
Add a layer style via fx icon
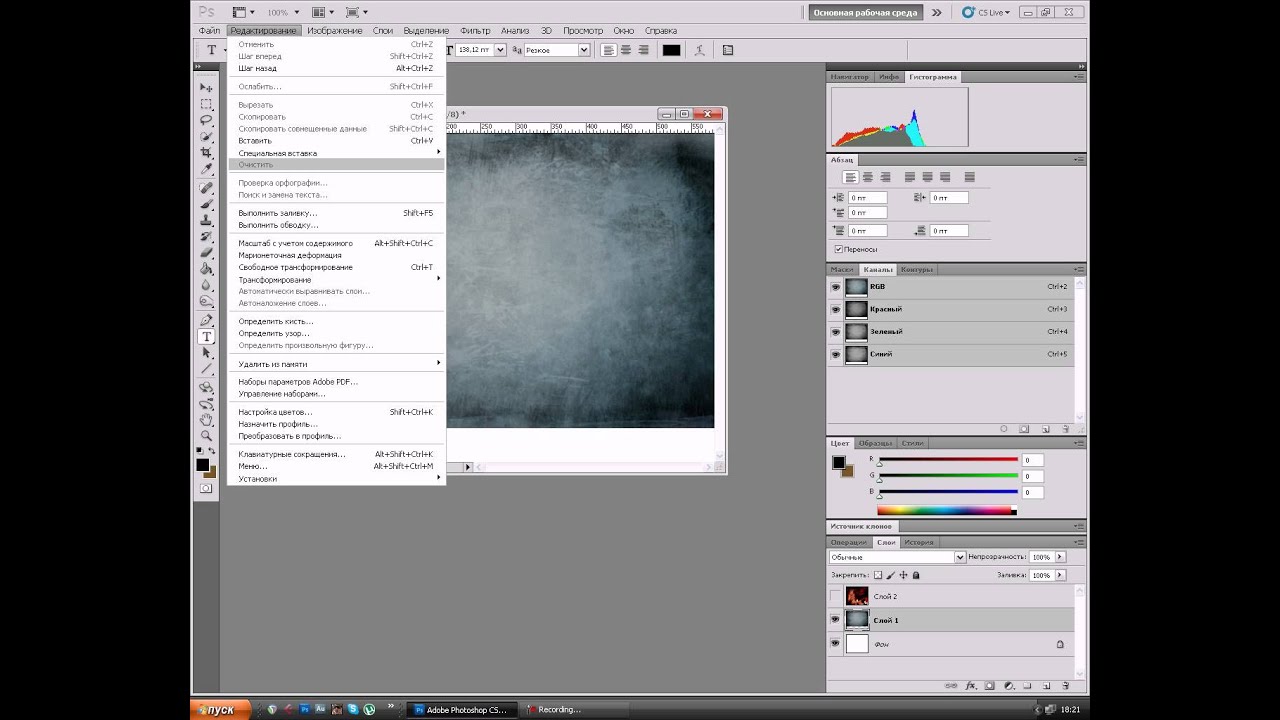(x=970, y=686)
